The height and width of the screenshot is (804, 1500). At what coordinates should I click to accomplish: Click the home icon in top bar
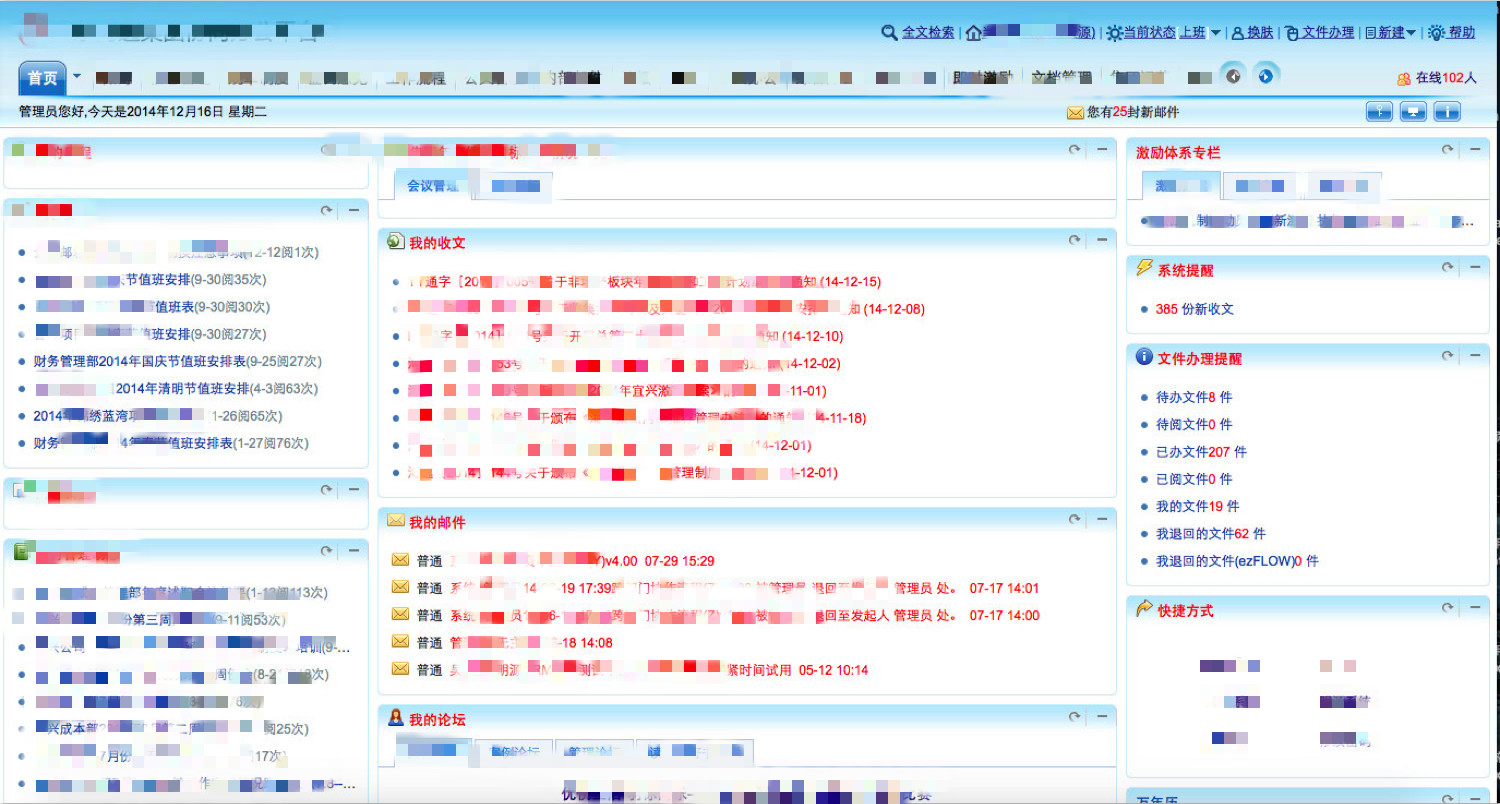coord(973,33)
